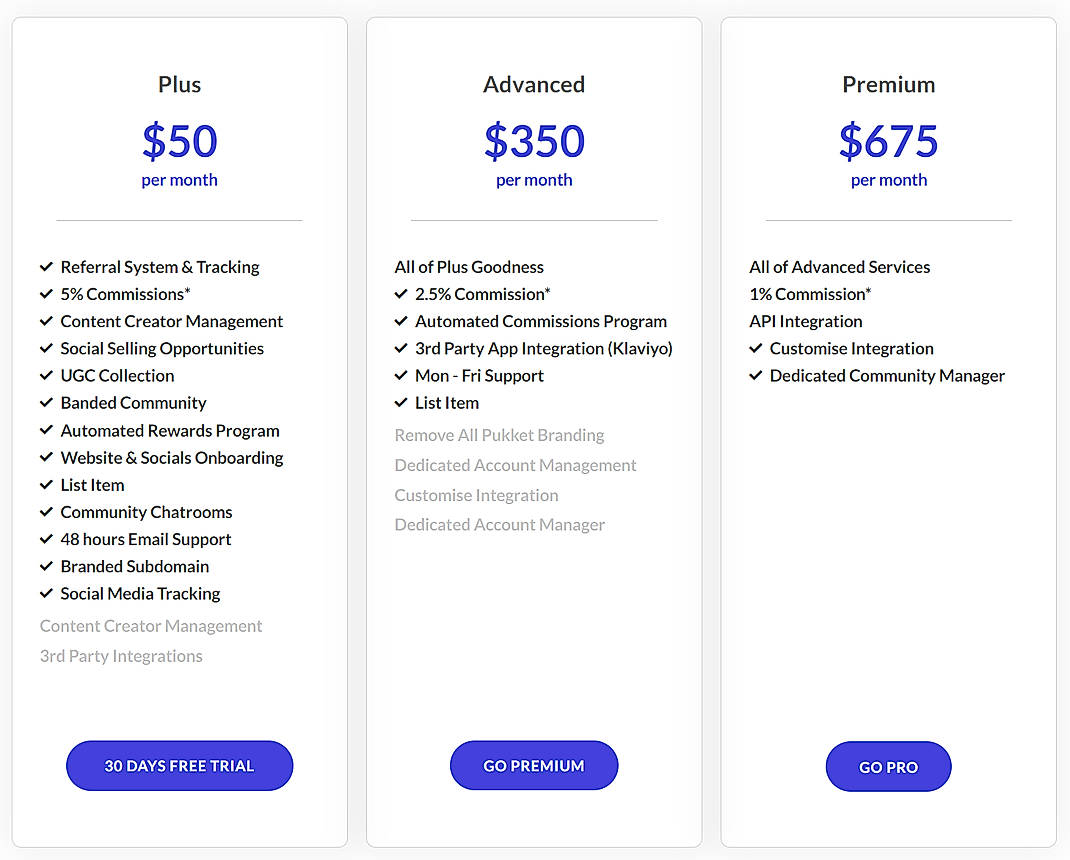Click the checkmark beside Referral System & Tracking
The image size is (1070, 860).
(46, 267)
